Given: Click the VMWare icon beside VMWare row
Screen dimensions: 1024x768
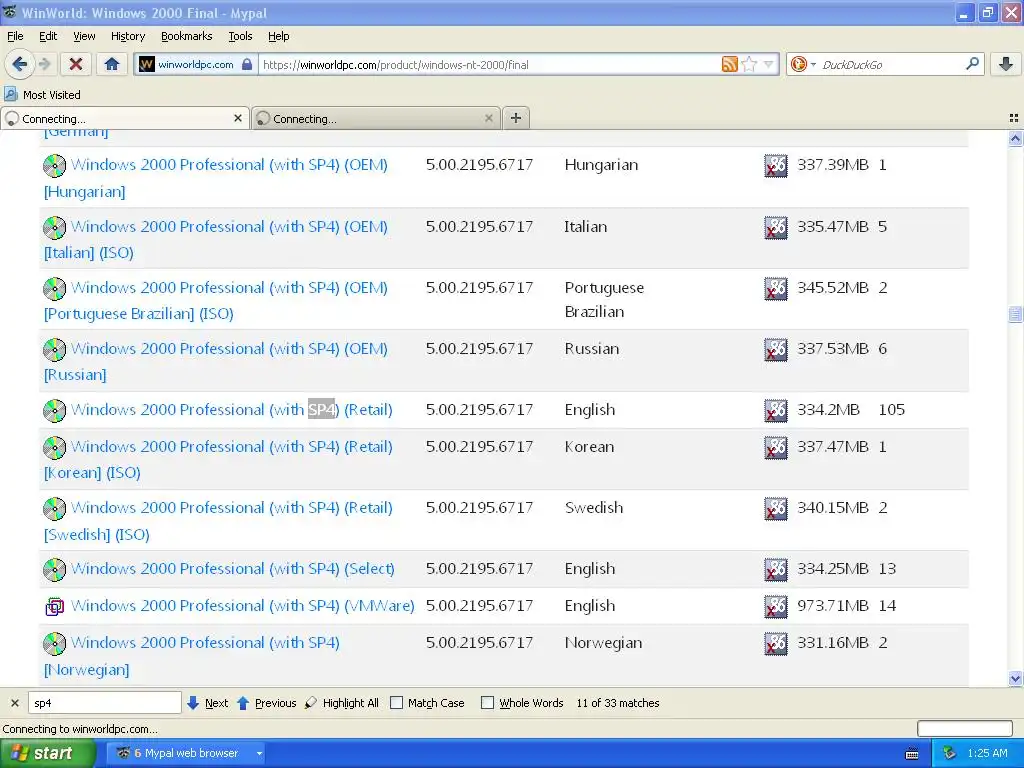Looking at the screenshot, I should (x=54, y=607).
